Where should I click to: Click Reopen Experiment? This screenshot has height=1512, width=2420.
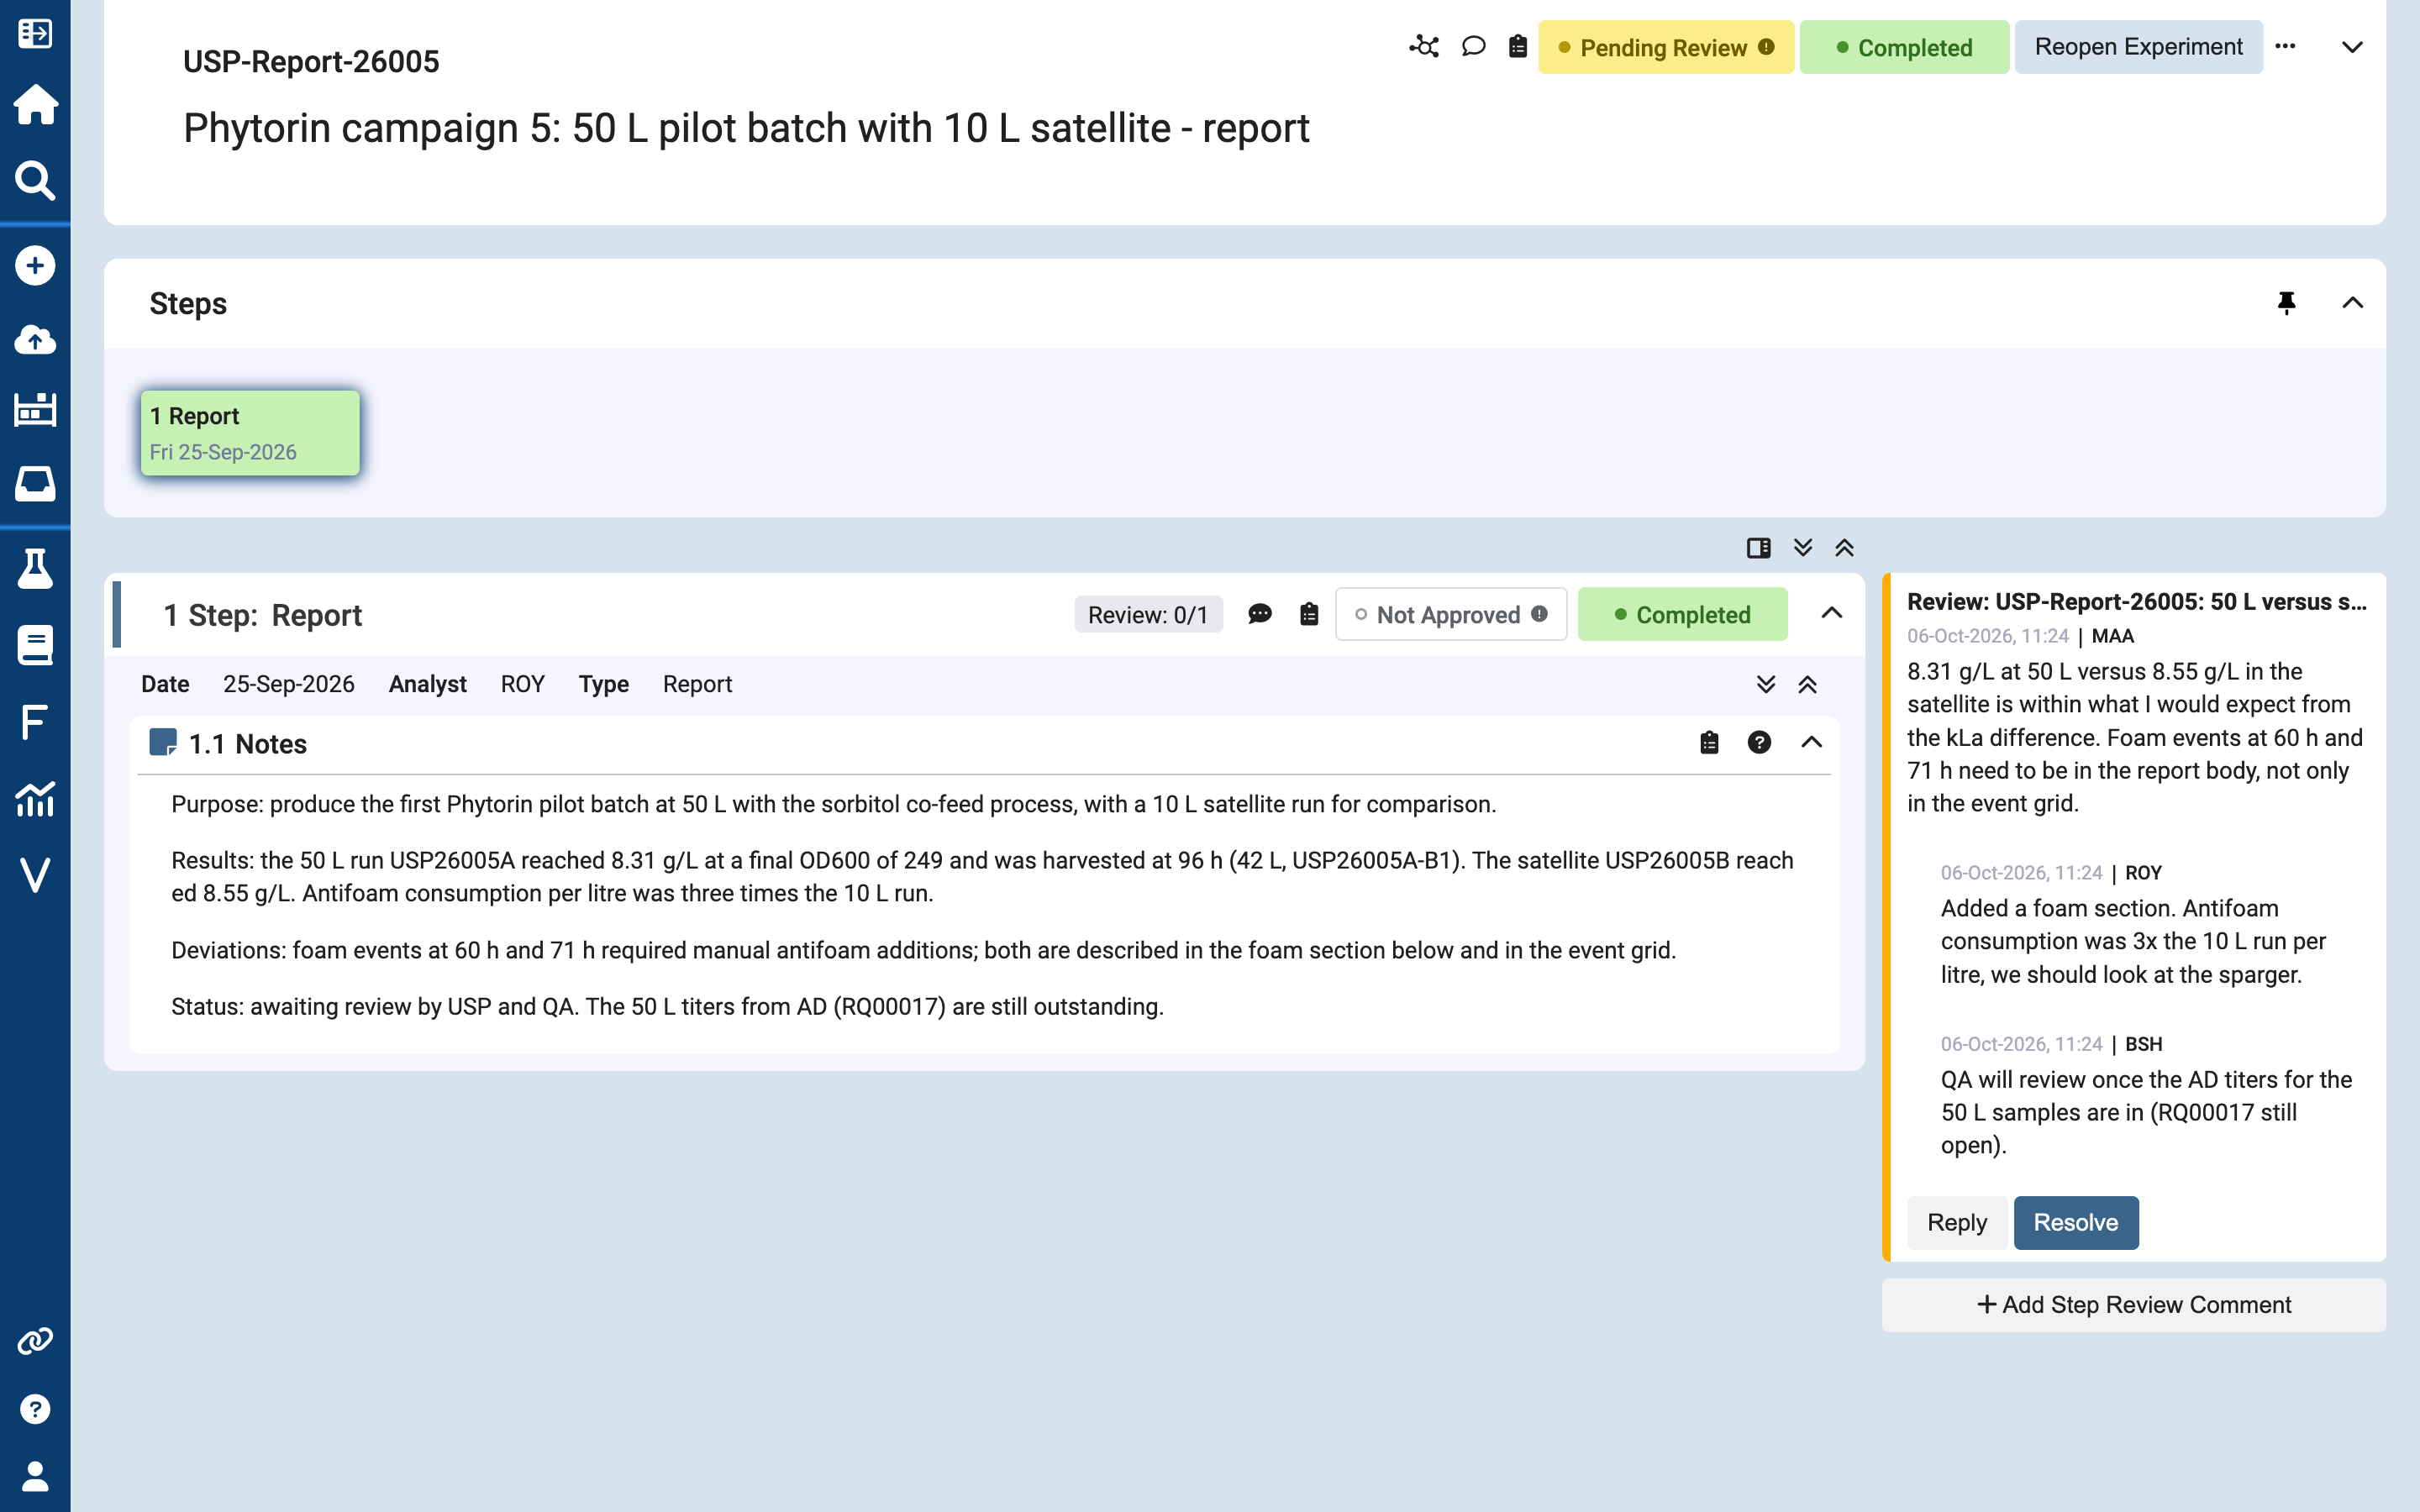pyautogui.click(x=2138, y=47)
